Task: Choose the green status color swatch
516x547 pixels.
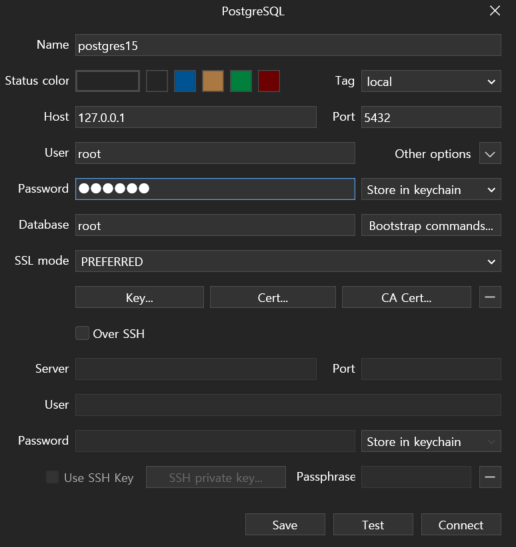Action: point(241,81)
